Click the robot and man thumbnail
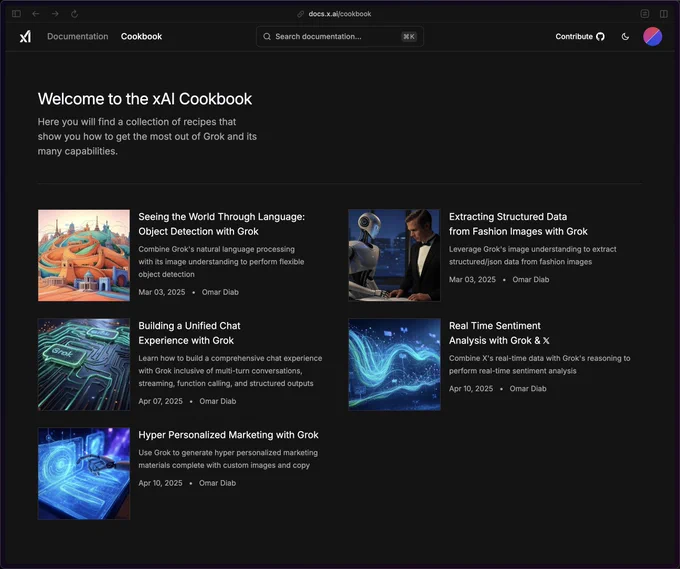 (394, 255)
